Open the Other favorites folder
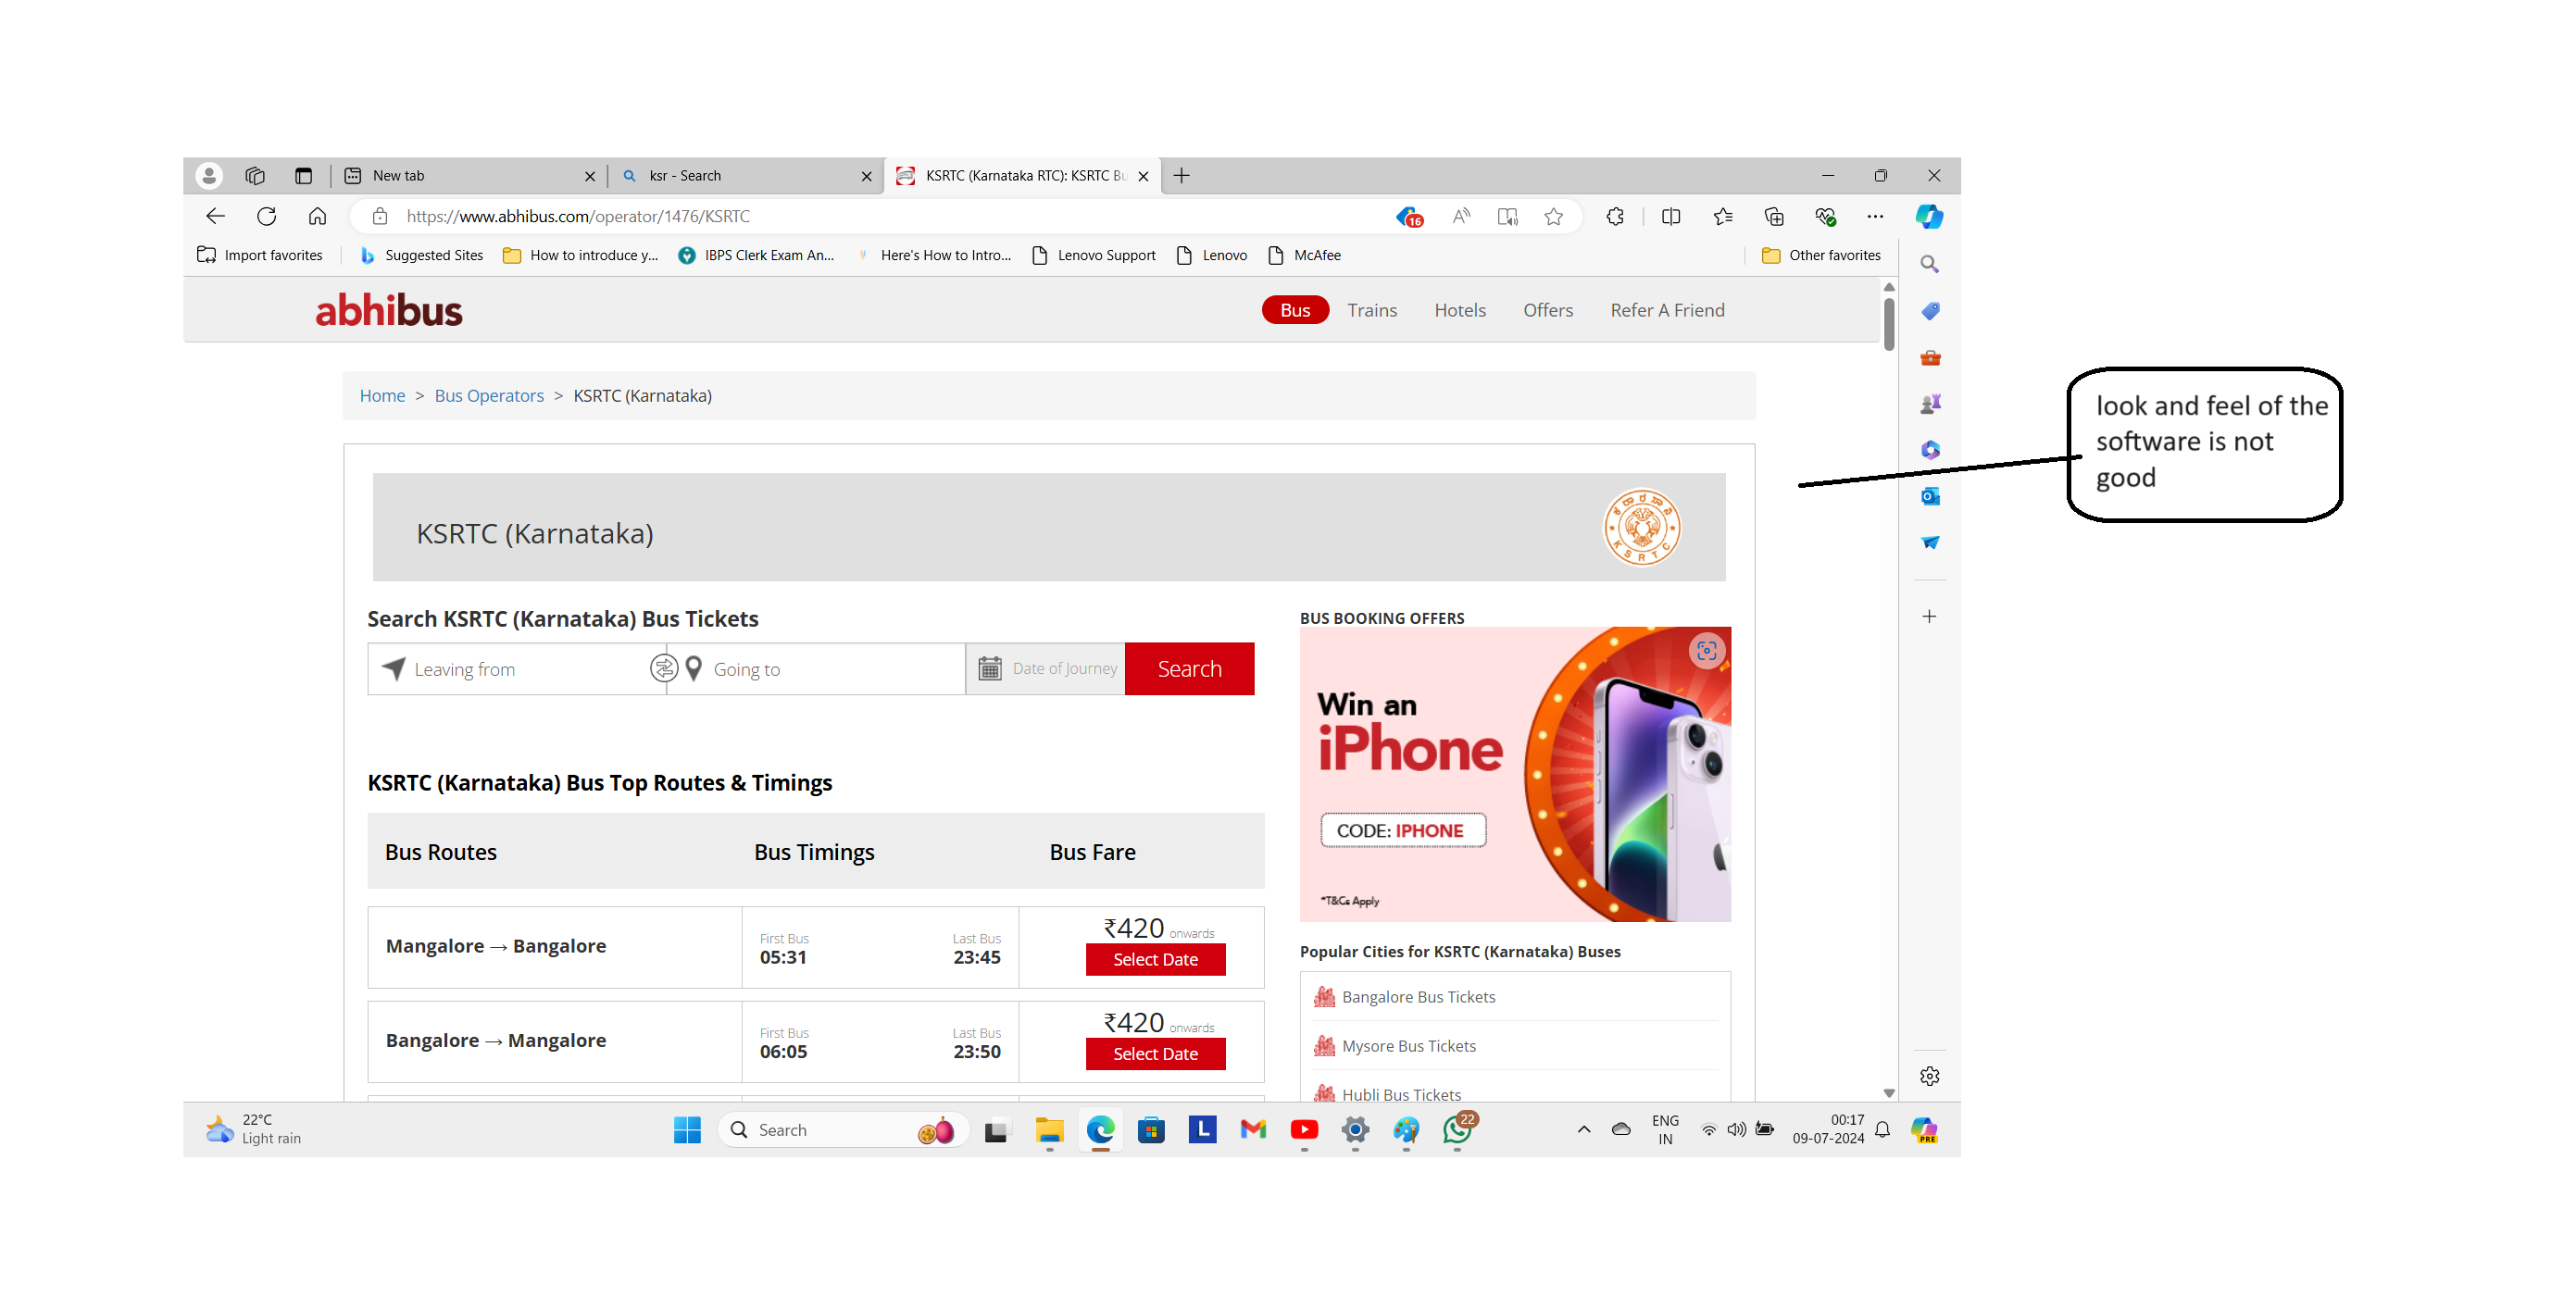This screenshot has width=2576, height=1309. pyautogui.click(x=1820, y=255)
